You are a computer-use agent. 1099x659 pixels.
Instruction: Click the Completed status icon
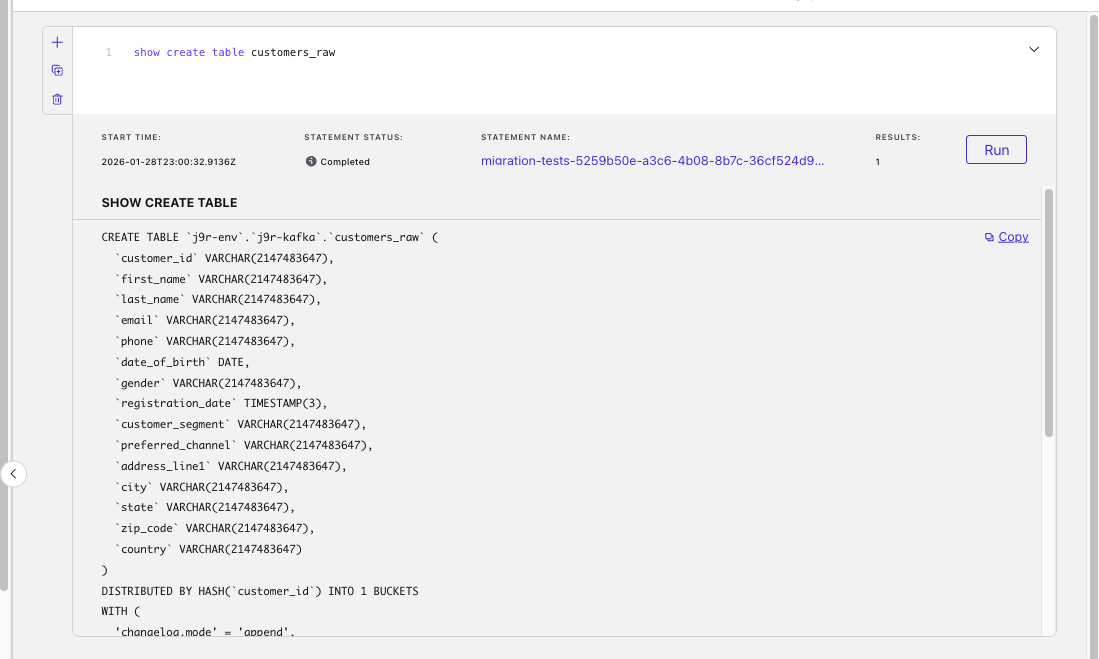pyautogui.click(x=311, y=161)
